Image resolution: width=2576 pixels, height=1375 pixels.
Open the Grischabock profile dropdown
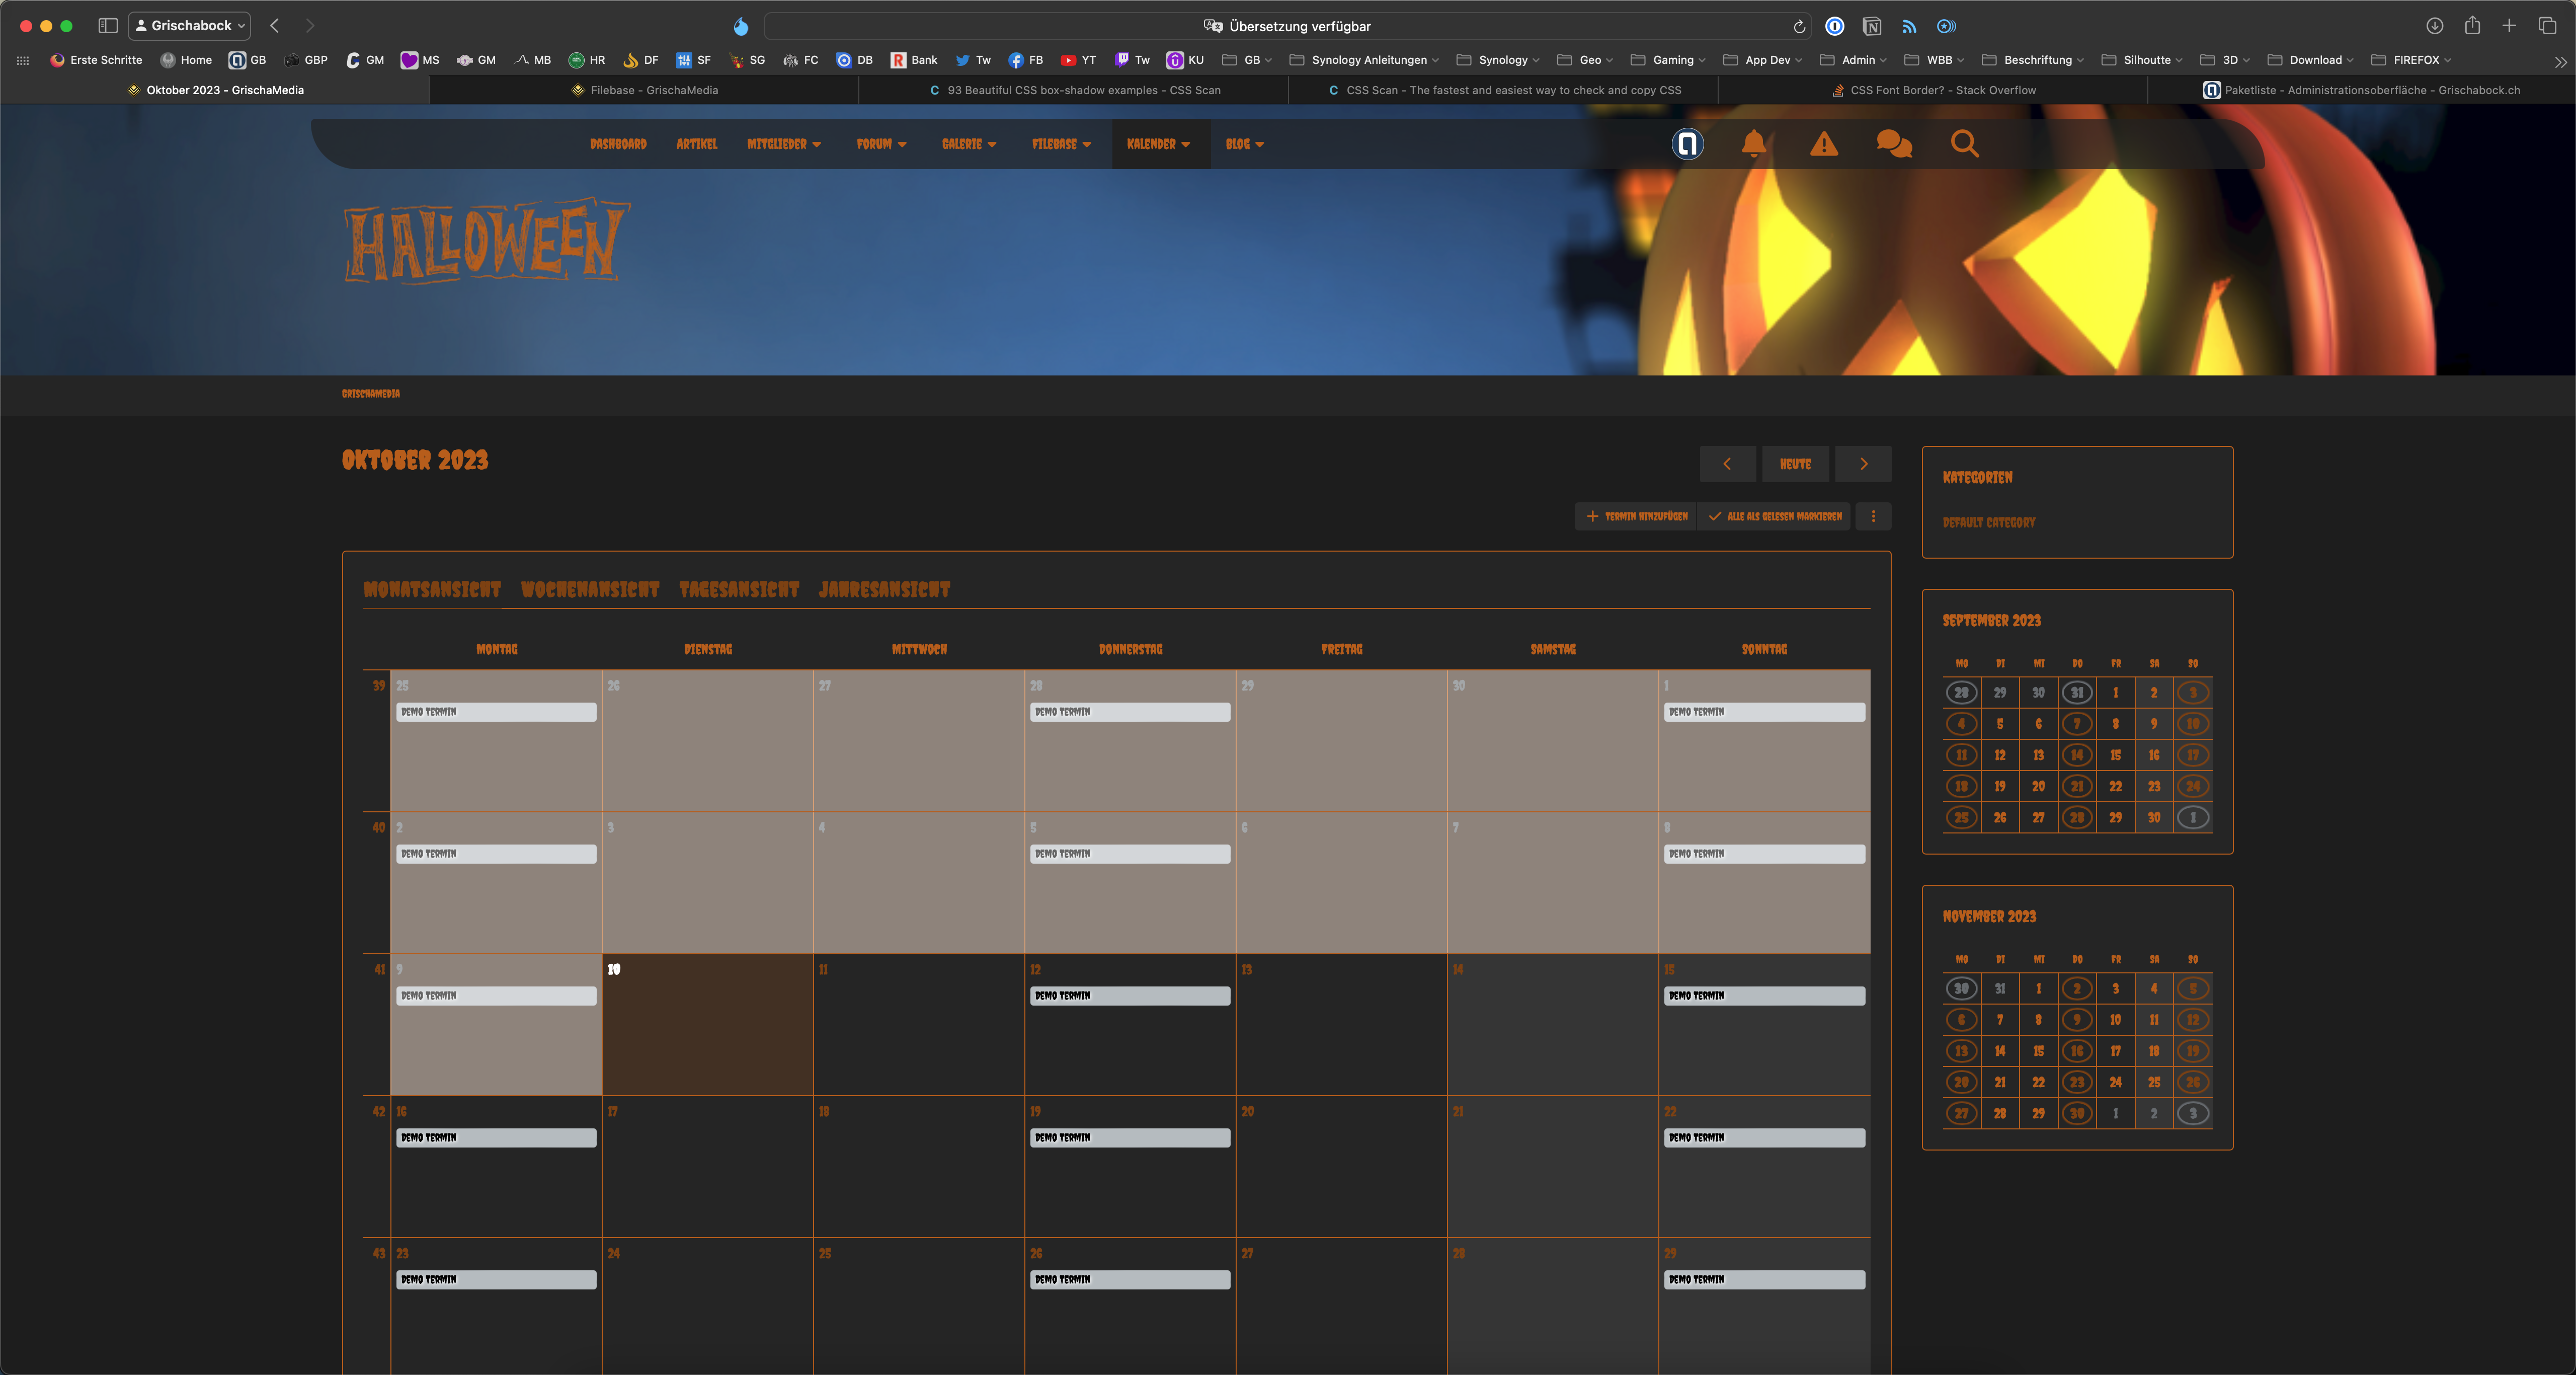pyautogui.click(x=190, y=25)
